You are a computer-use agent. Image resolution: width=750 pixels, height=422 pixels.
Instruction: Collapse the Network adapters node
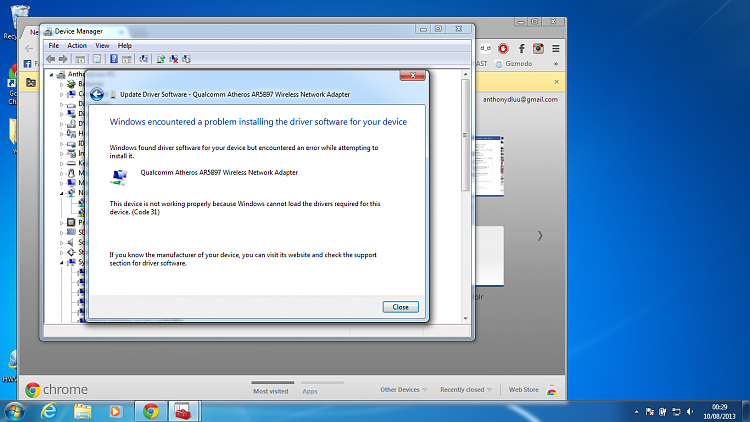tap(61, 193)
